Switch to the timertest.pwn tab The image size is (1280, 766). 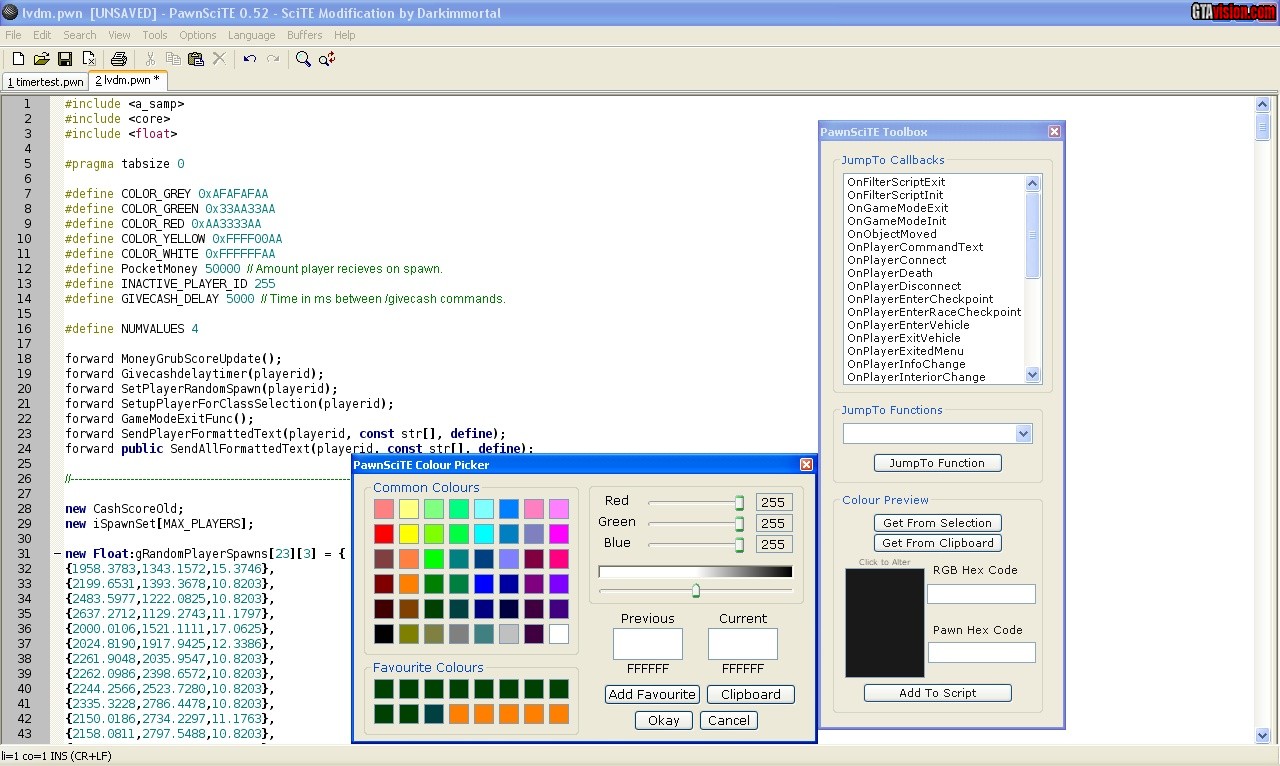[46, 82]
